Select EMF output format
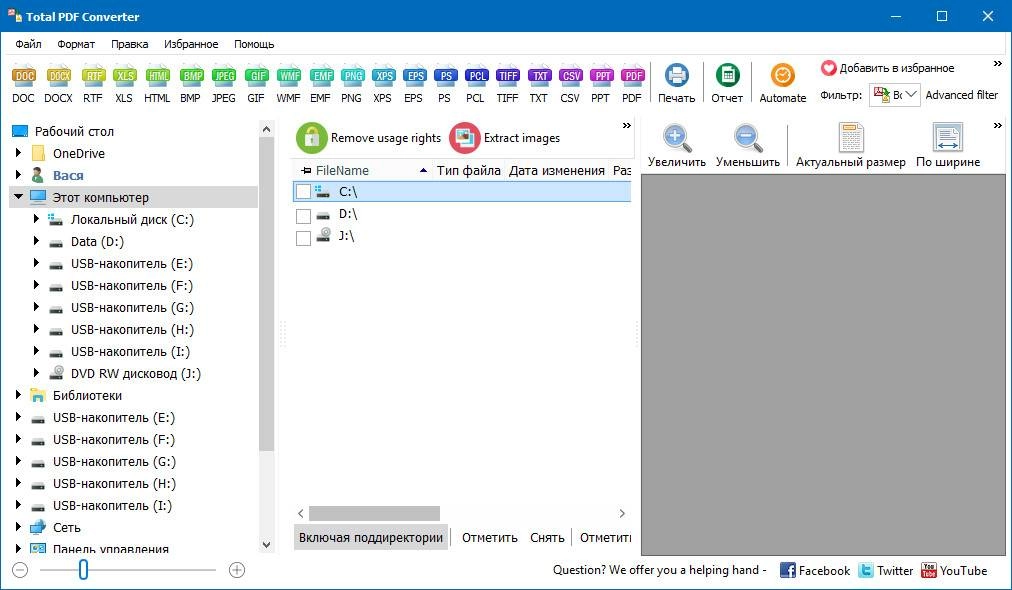This screenshot has width=1012, height=590. (x=321, y=84)
